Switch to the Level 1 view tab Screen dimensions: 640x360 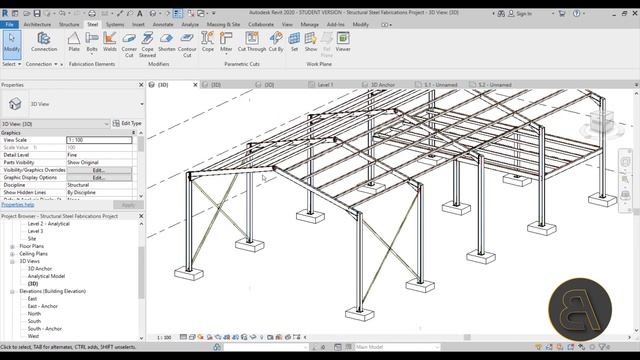(x=325, y=85)
